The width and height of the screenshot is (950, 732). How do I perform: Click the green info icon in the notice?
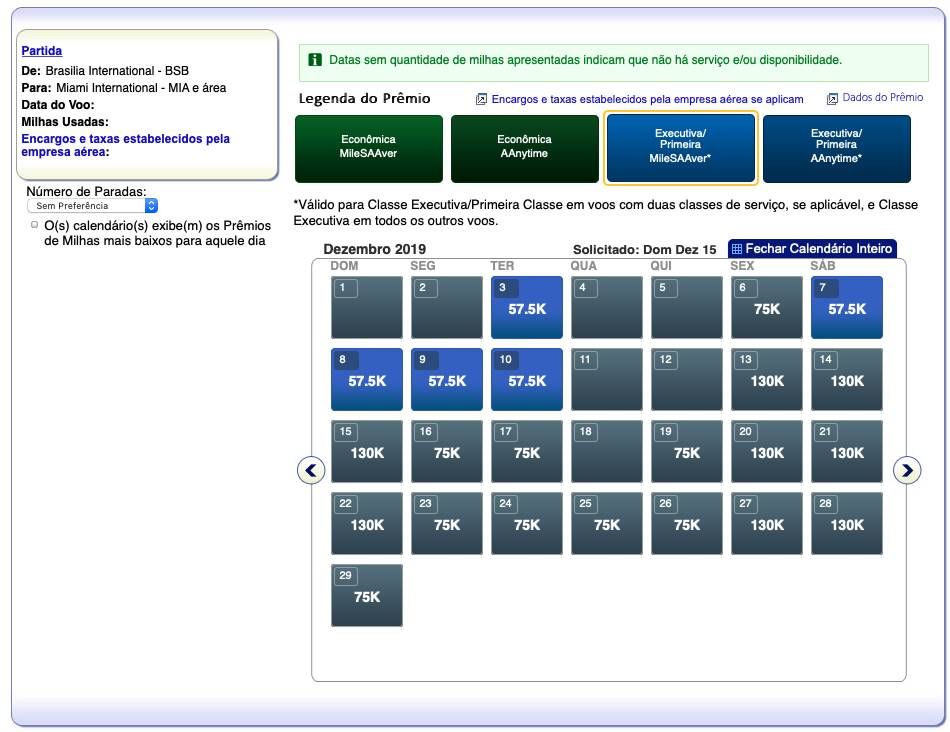[x=315, y=59]
